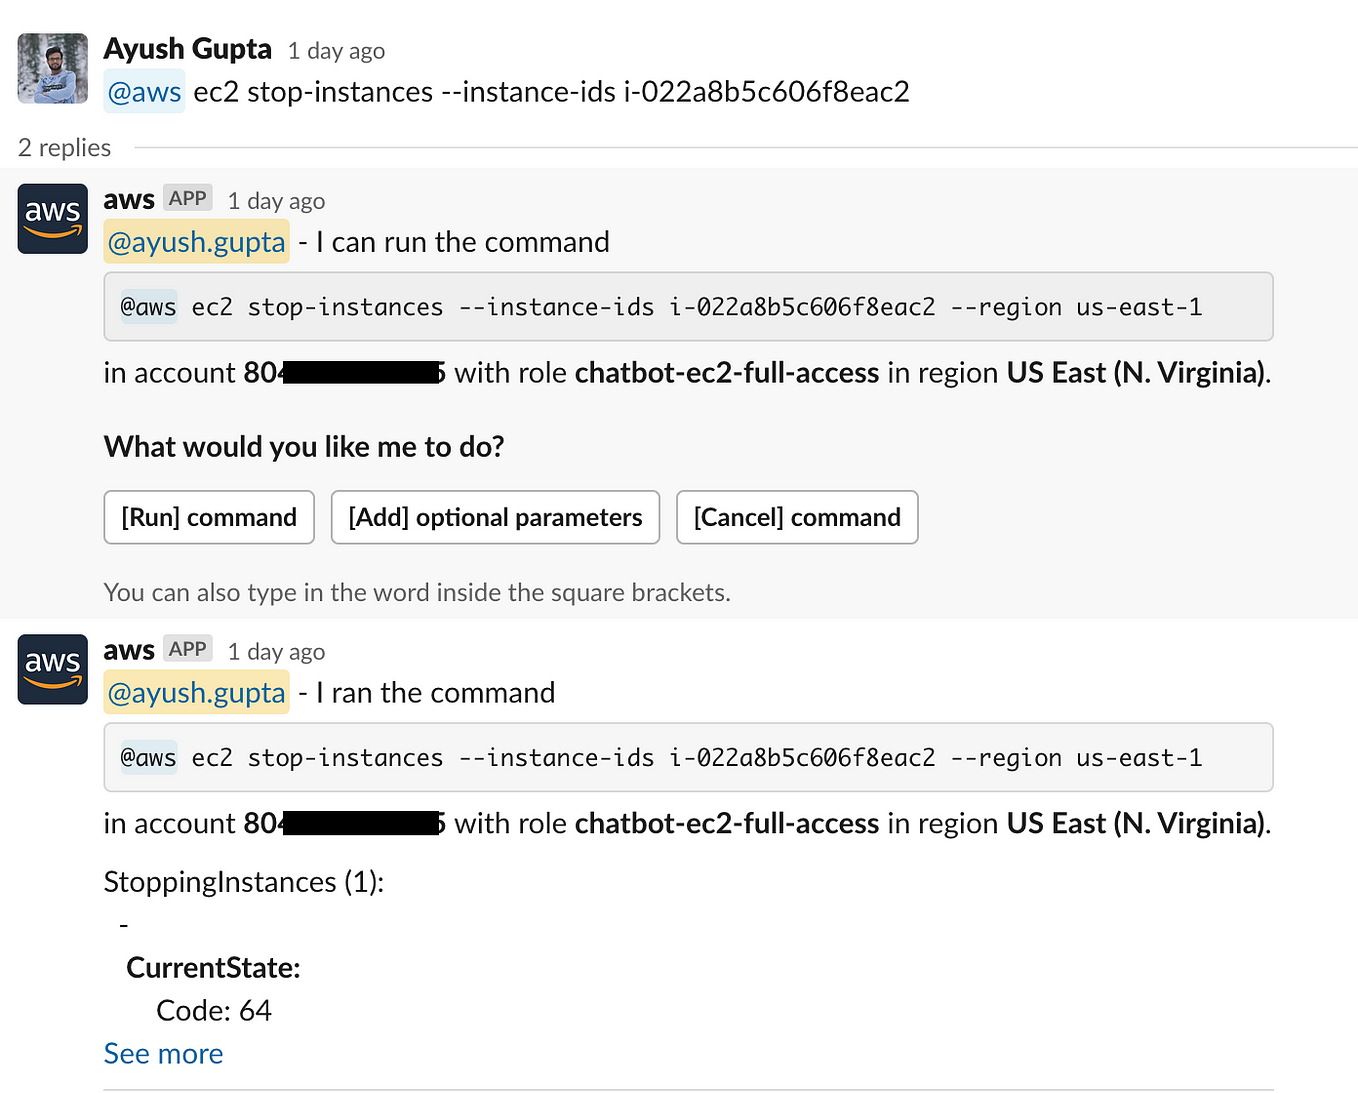
Task: Expand output with See more link
Action: click(164, 1054)
